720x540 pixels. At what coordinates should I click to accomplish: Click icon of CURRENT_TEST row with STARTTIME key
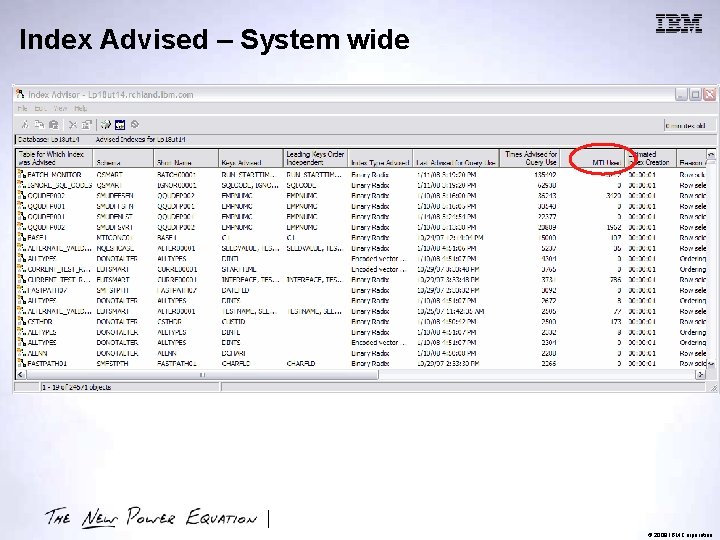point(22,269)
